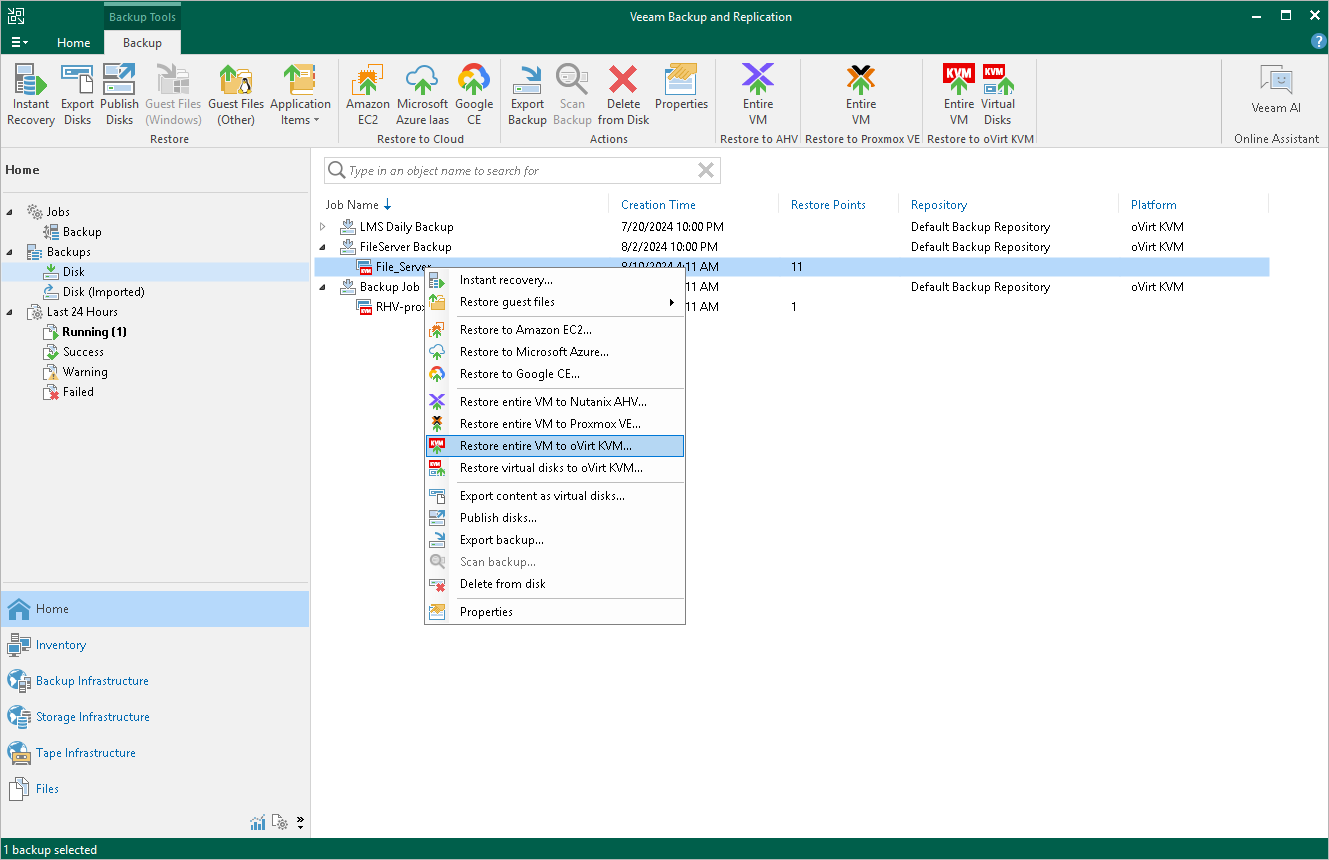Select Restore entire VM to Nutanix AHV...
This screenshot has height=860, width=1329.
555,402
